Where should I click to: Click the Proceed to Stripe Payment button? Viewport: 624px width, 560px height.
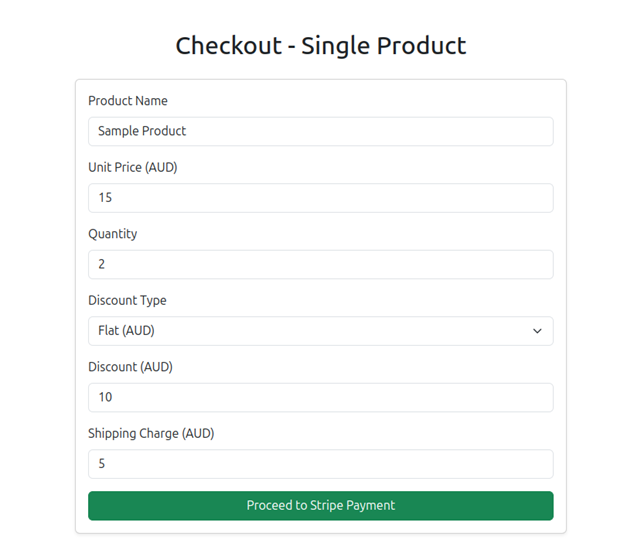[320, 506]
